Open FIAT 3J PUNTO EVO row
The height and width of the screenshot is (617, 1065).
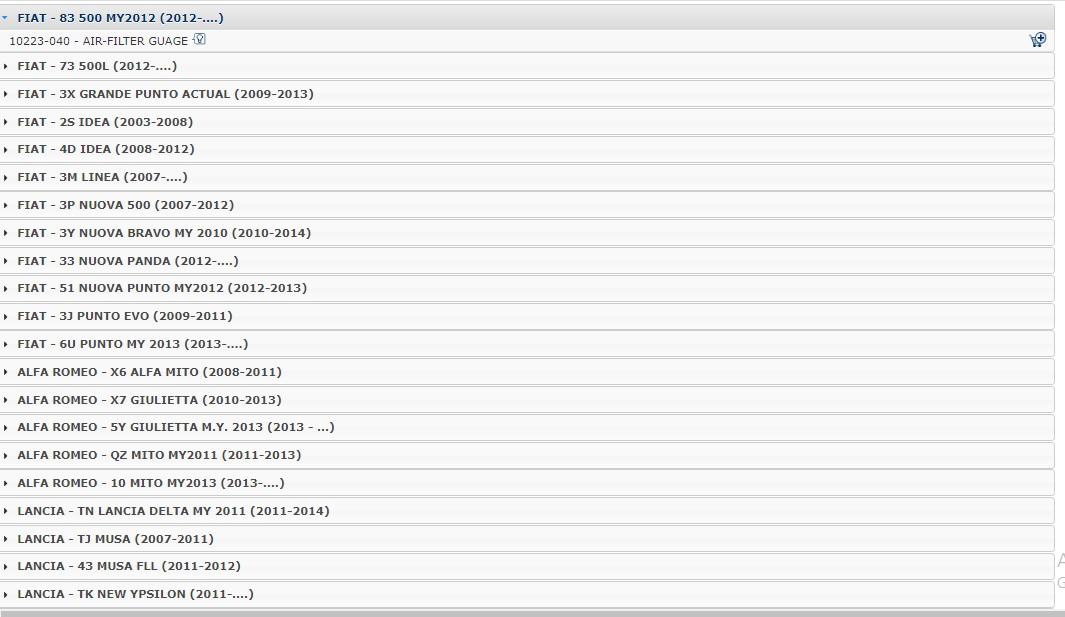527,316
